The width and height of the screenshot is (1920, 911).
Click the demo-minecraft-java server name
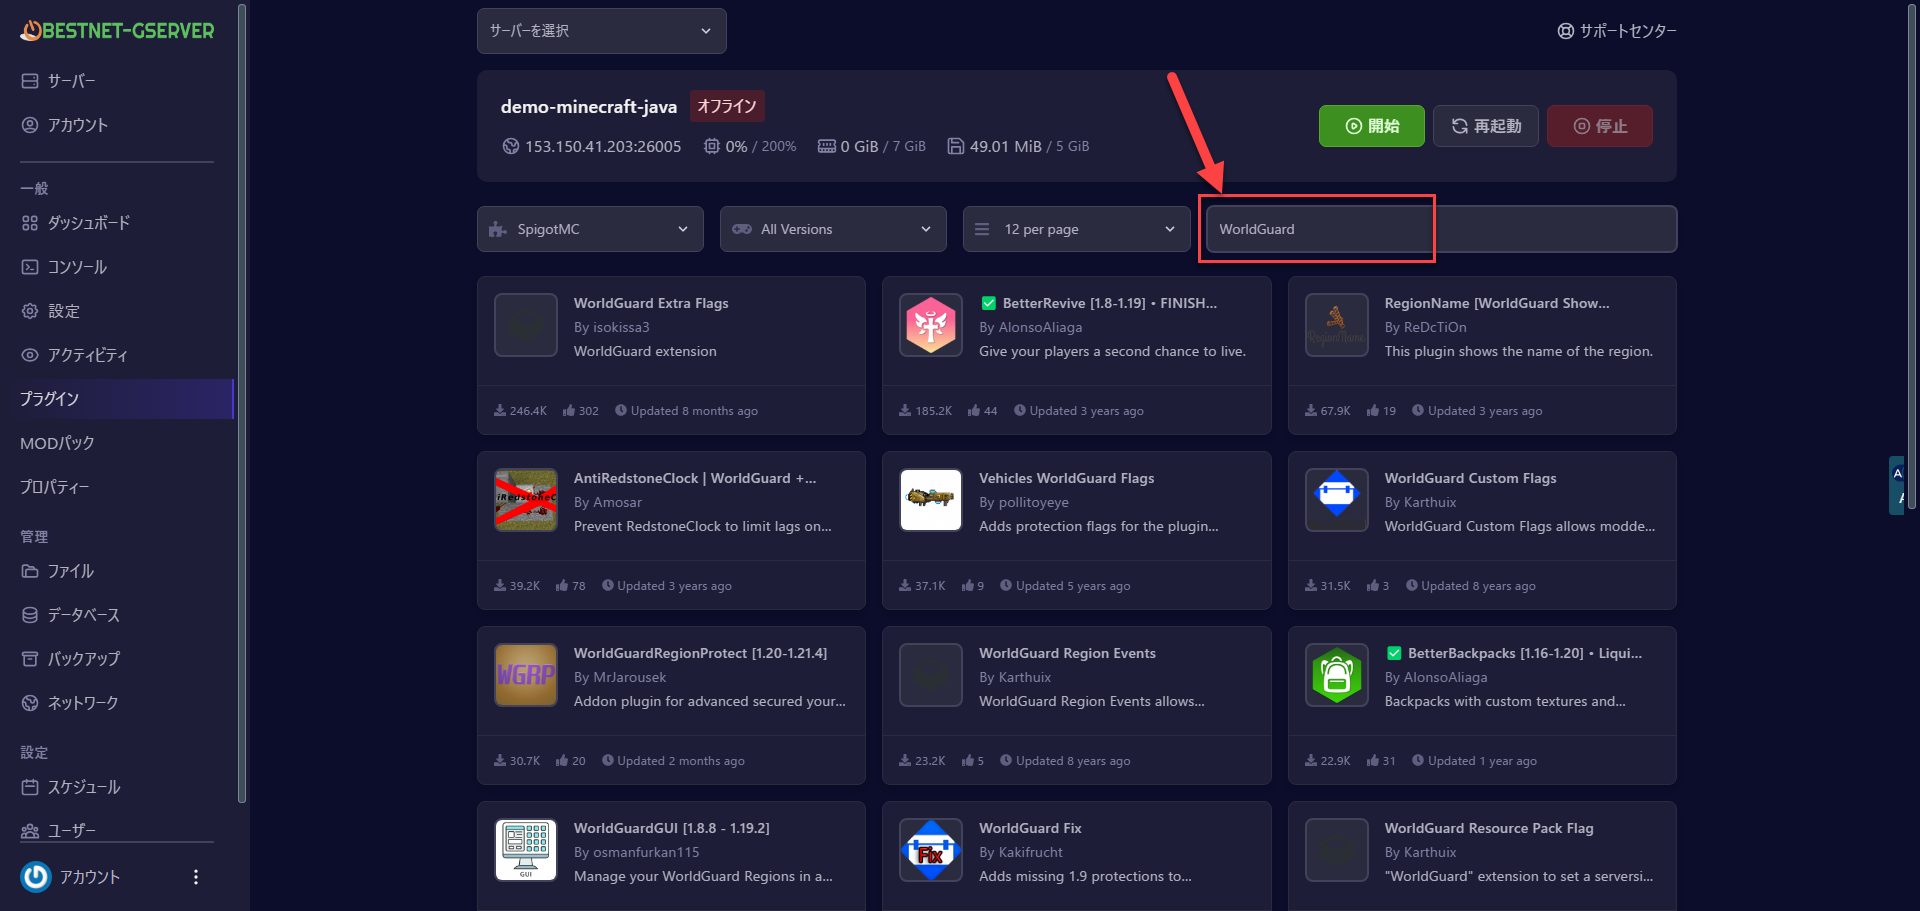pyautogui.click(x=589, y=107)
